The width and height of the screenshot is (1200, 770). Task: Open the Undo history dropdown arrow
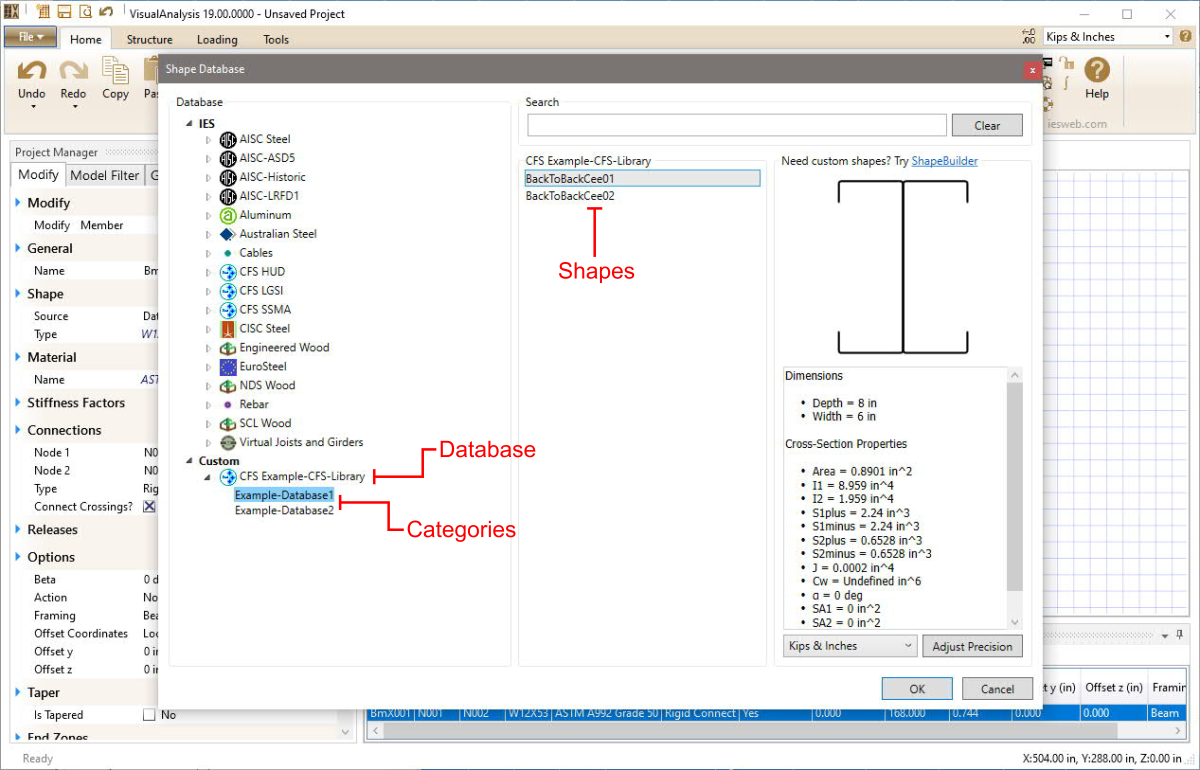(32, 106)
